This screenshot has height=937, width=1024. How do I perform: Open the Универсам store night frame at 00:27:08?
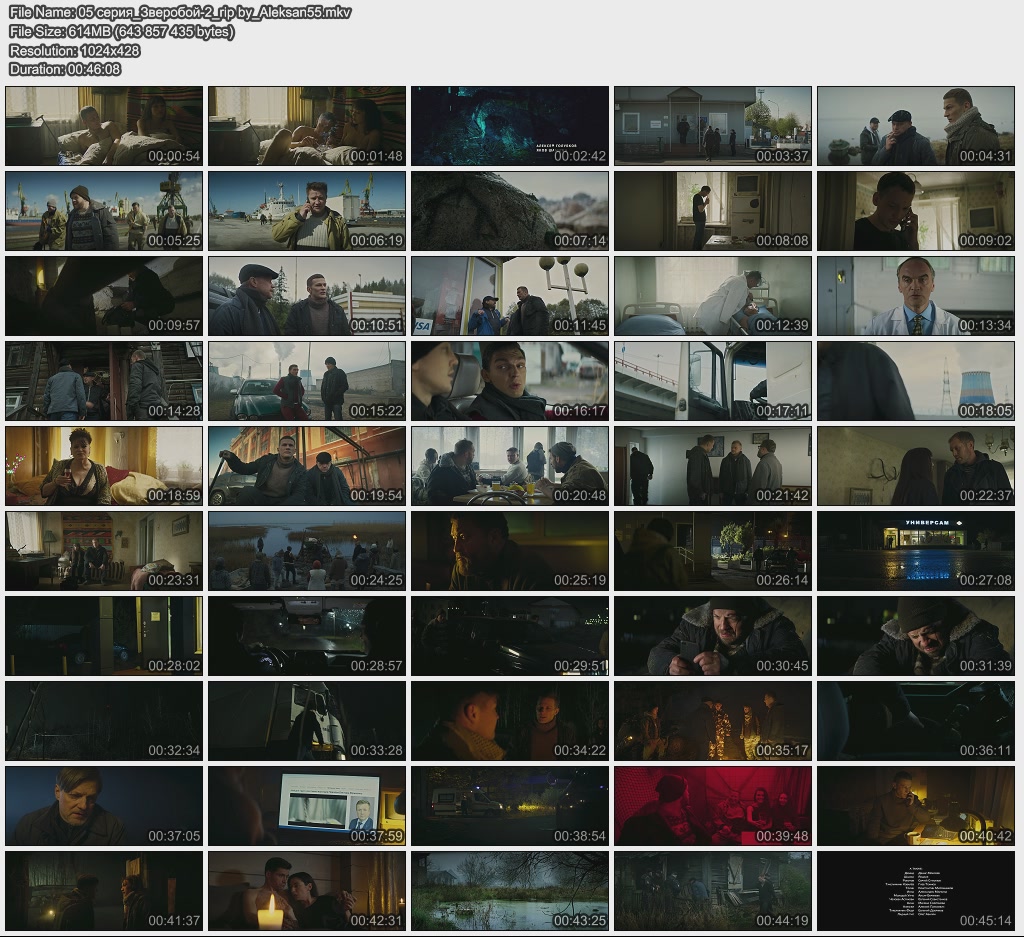[x=915, y=551]
